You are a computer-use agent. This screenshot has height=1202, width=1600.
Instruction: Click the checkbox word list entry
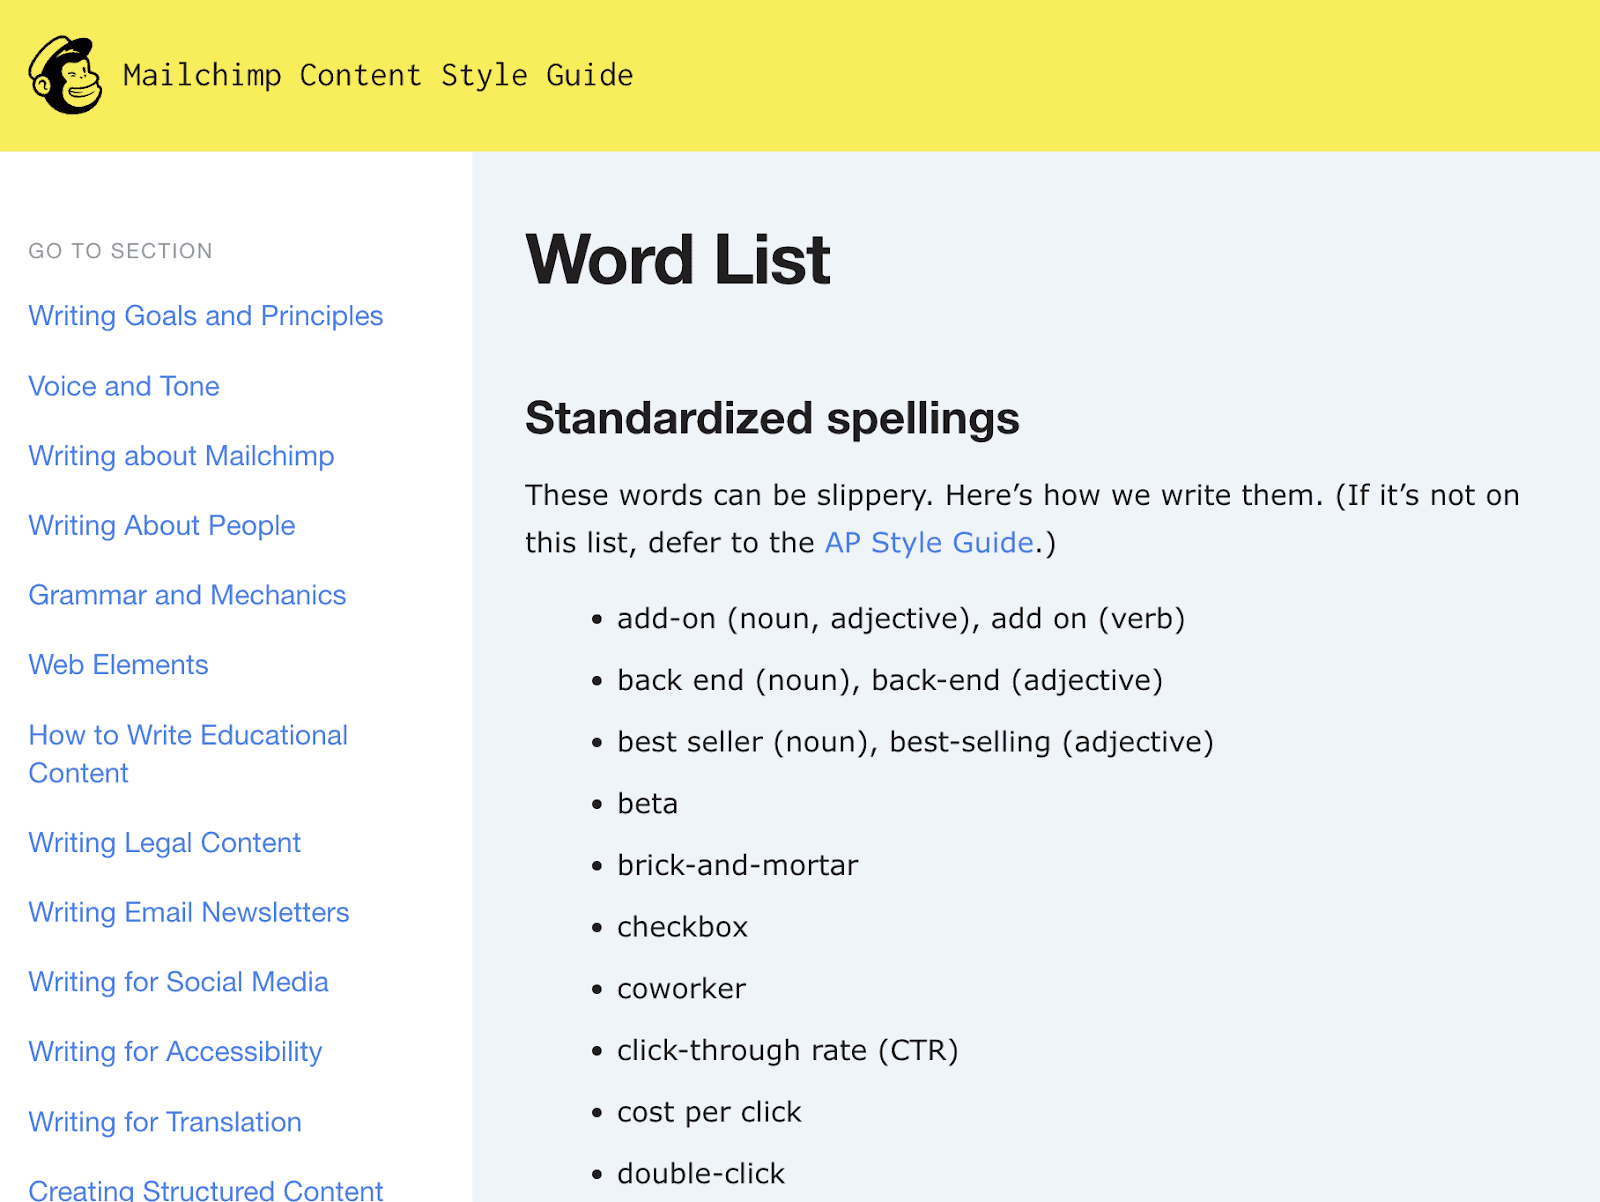coord(683,927)
